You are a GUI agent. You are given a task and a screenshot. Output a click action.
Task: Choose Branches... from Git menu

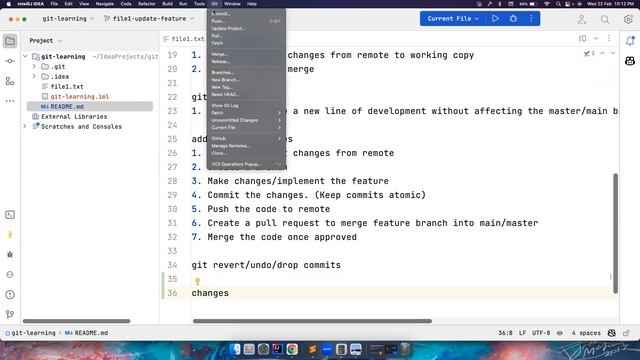point(246,72)
